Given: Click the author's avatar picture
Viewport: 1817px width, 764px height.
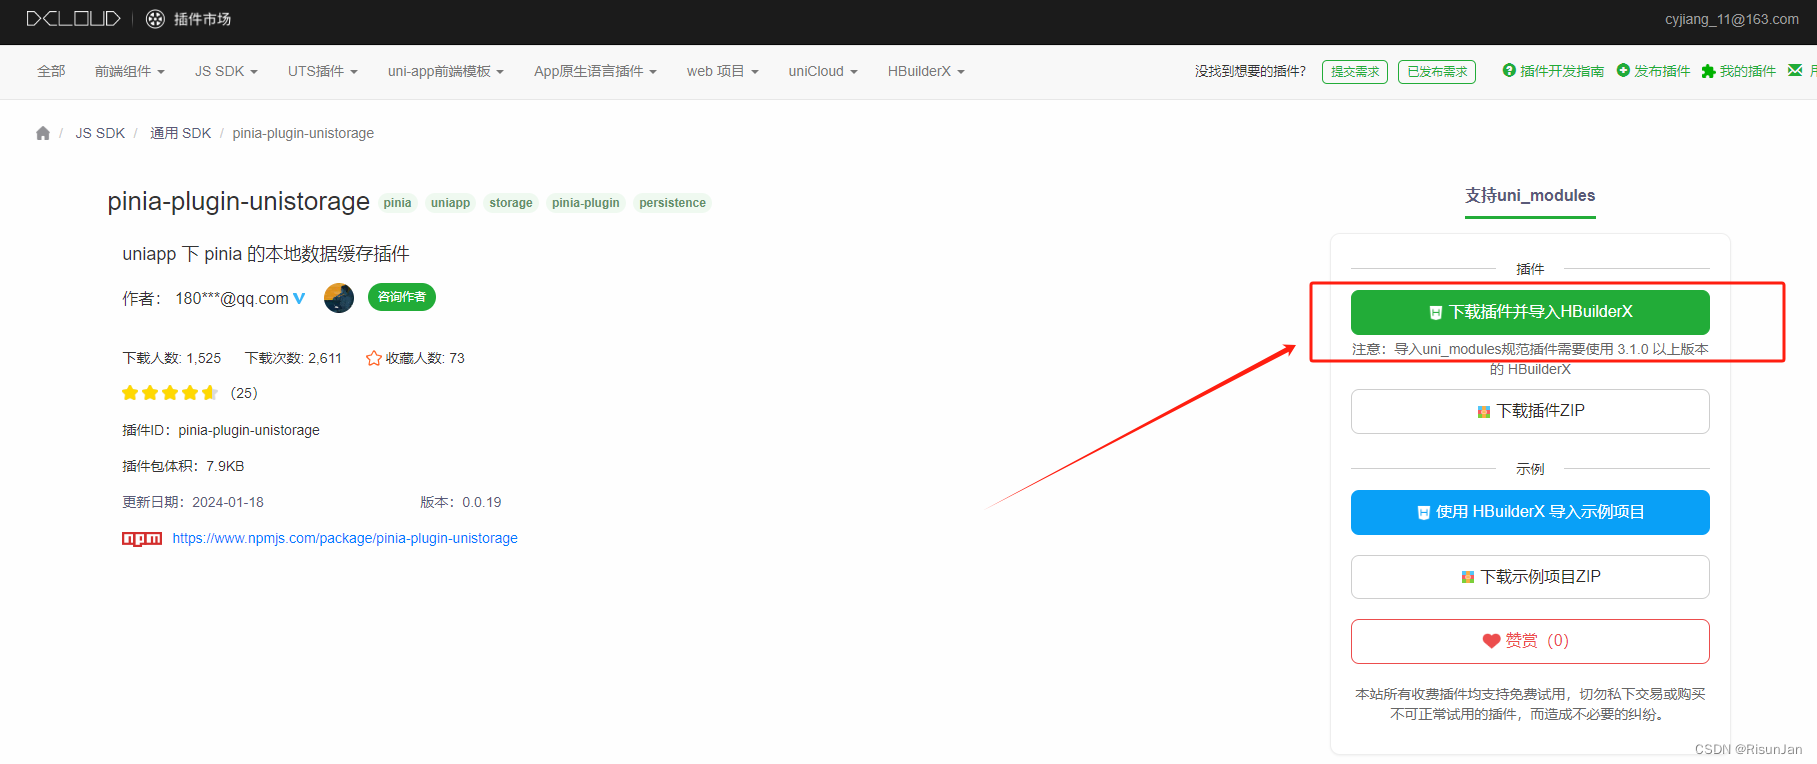Looking at the screenshot, I should pyautogui.click(x=339, y=298).
